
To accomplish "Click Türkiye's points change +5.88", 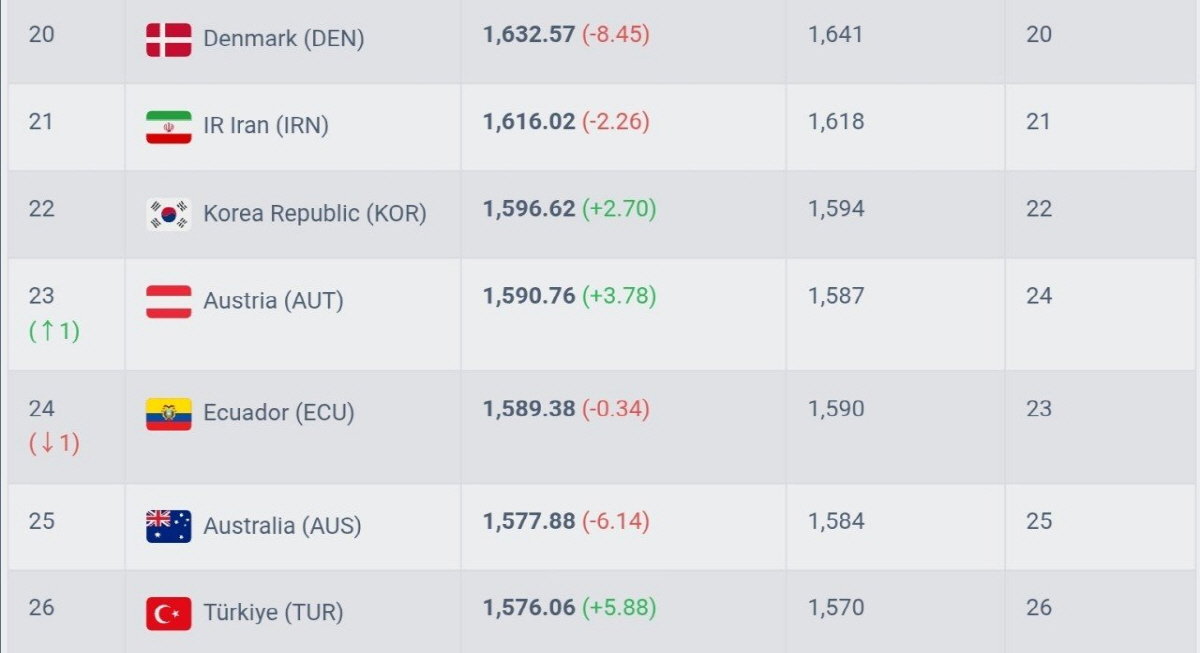I will pos(619,607).
